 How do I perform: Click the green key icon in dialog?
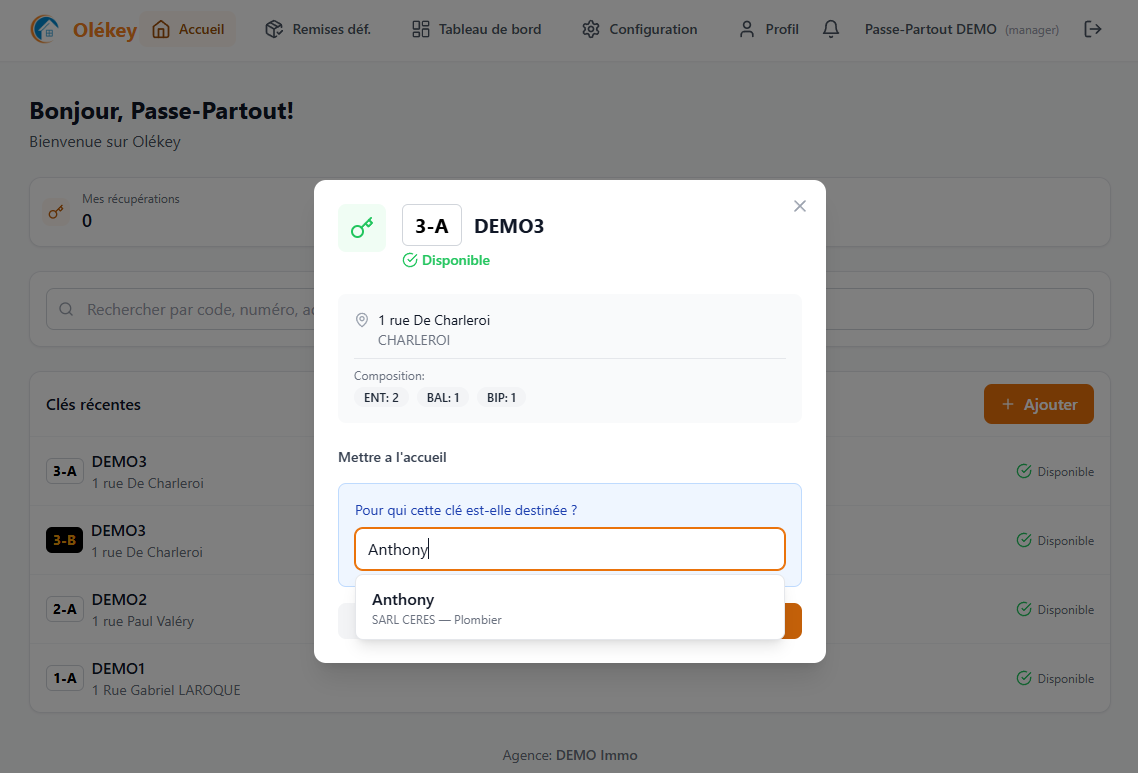(361, 228)
